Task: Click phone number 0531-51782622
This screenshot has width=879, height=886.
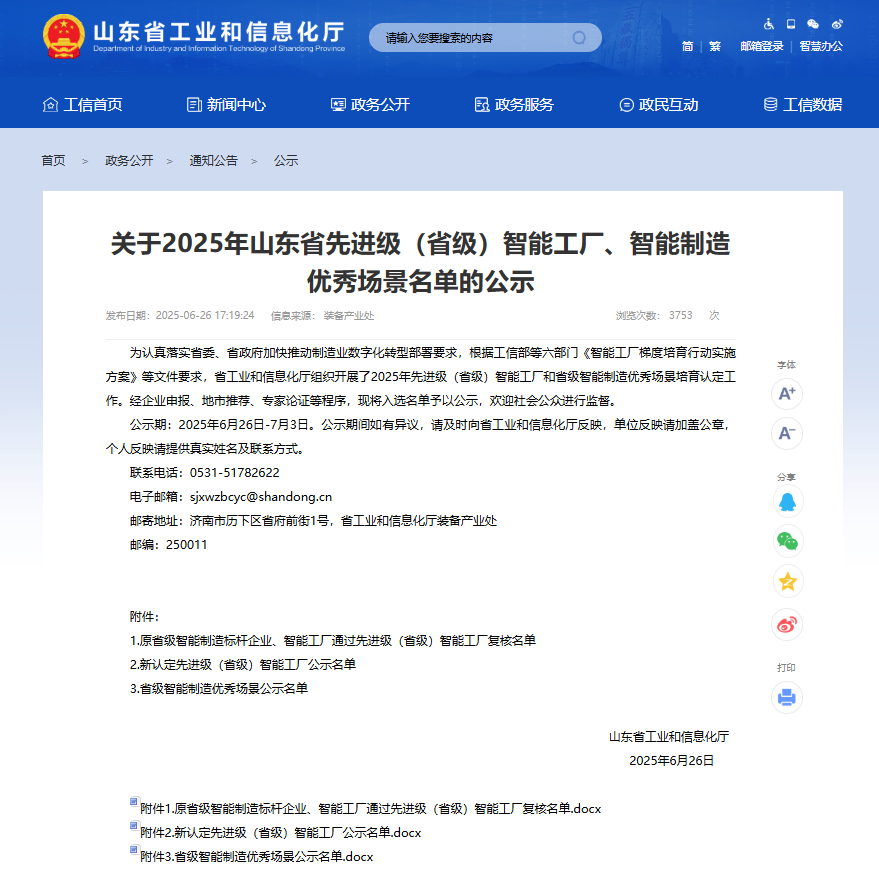Action: [234, 472]
